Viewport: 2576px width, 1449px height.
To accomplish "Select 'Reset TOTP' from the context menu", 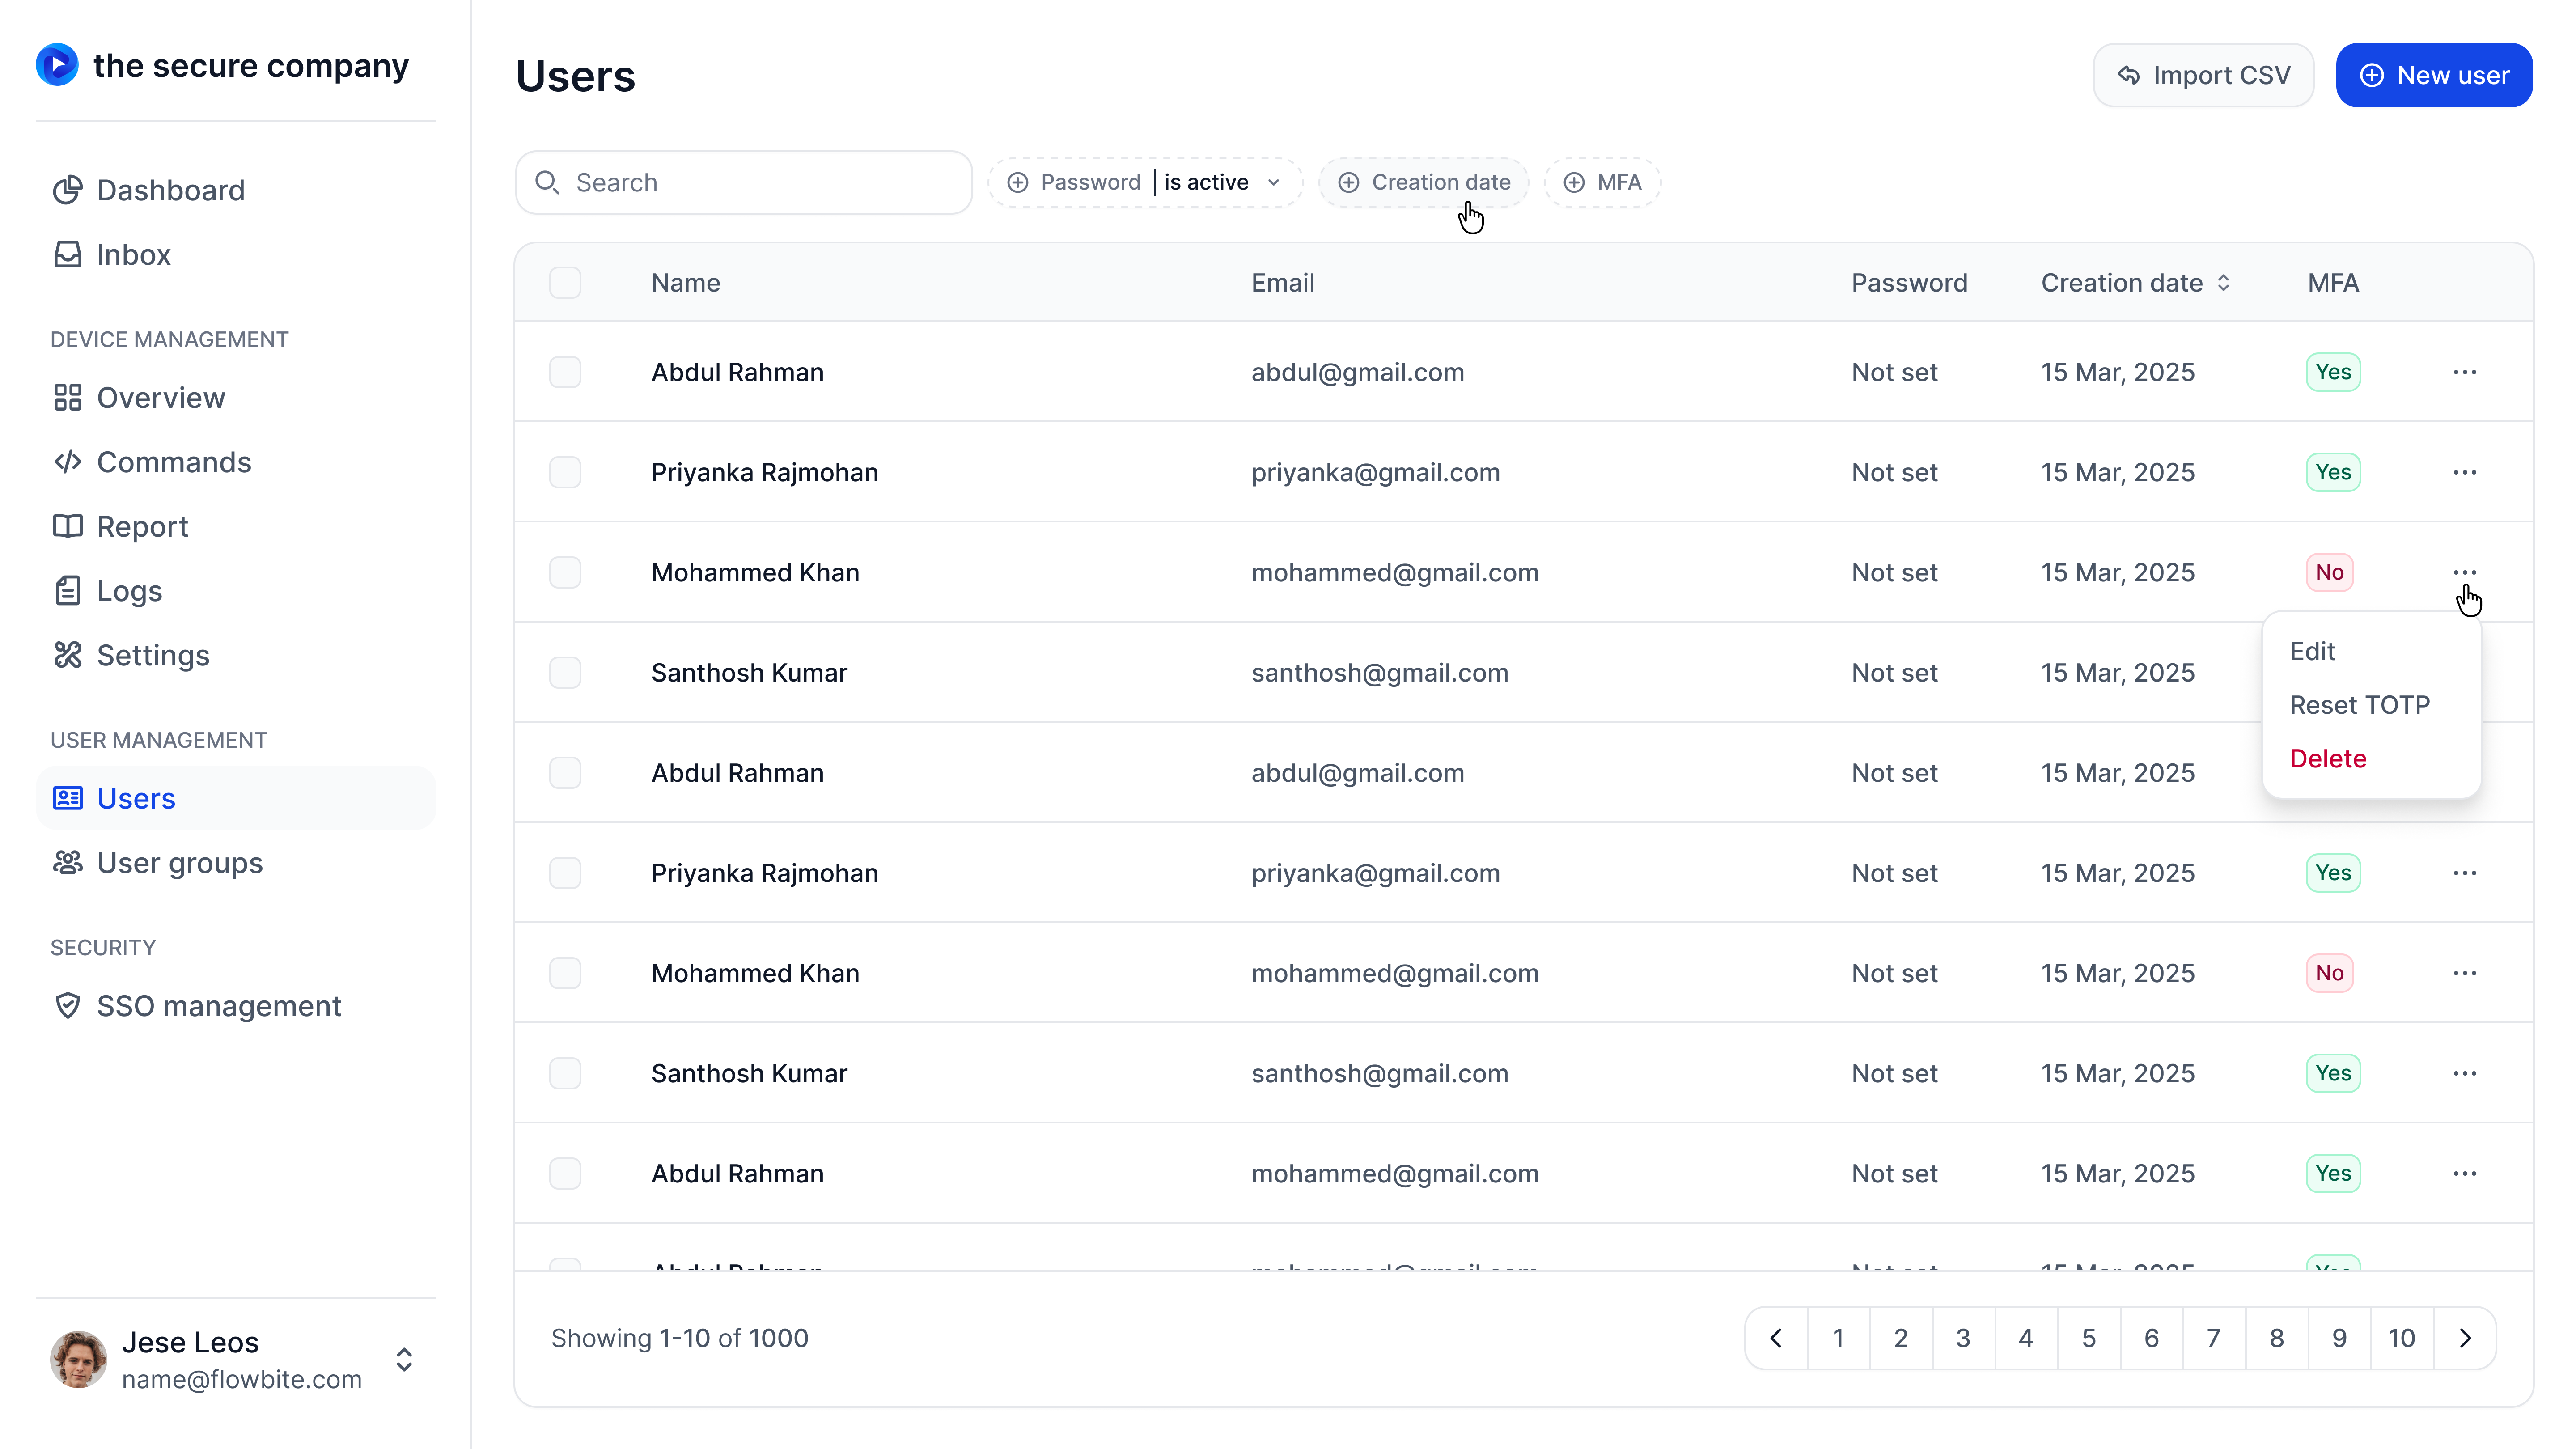I will pos(2359,704).
